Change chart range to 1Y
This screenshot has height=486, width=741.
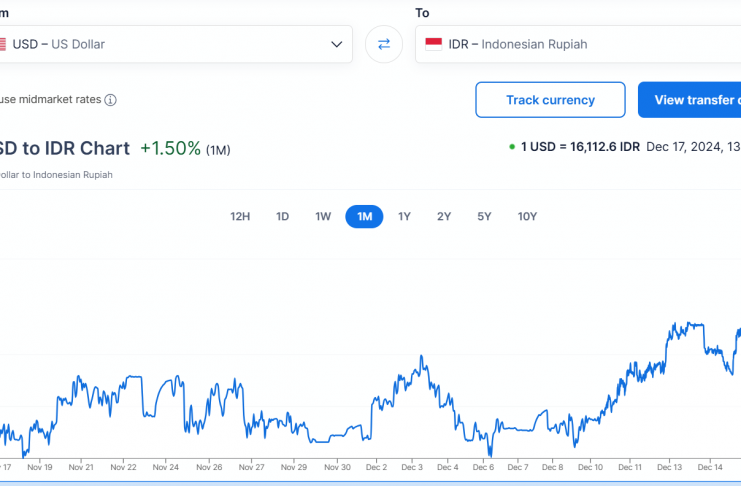(x=404, y=217)
